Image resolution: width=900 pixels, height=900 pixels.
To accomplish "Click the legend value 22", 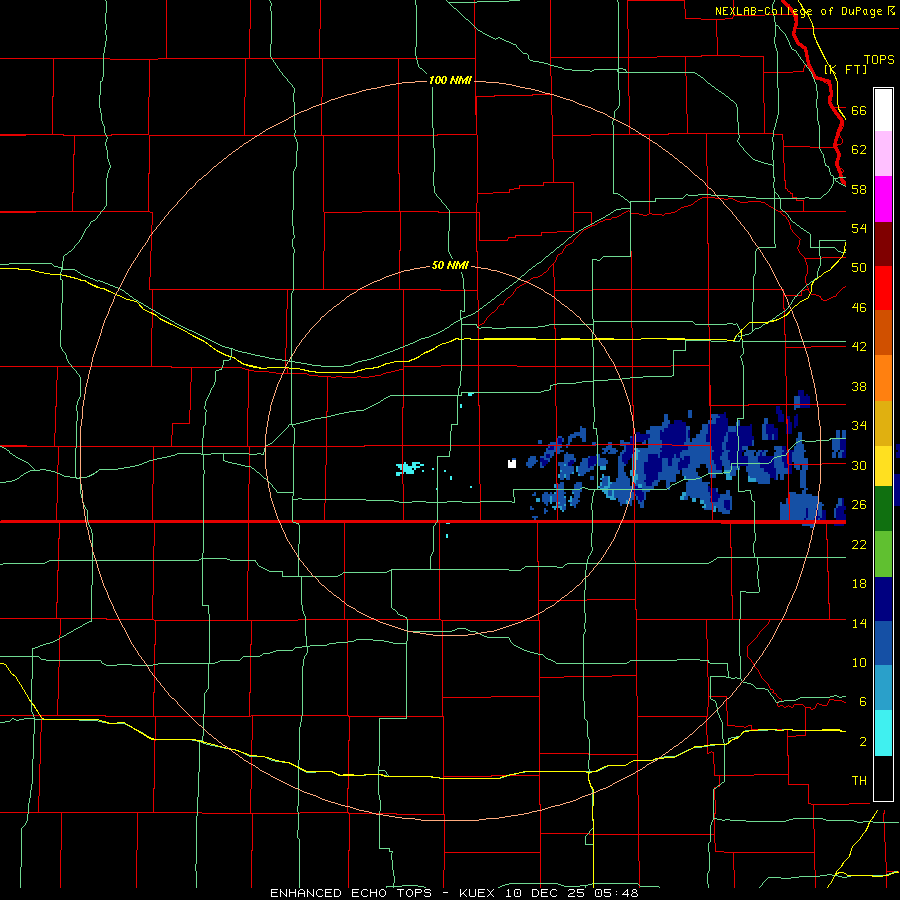I will (859, 544).
